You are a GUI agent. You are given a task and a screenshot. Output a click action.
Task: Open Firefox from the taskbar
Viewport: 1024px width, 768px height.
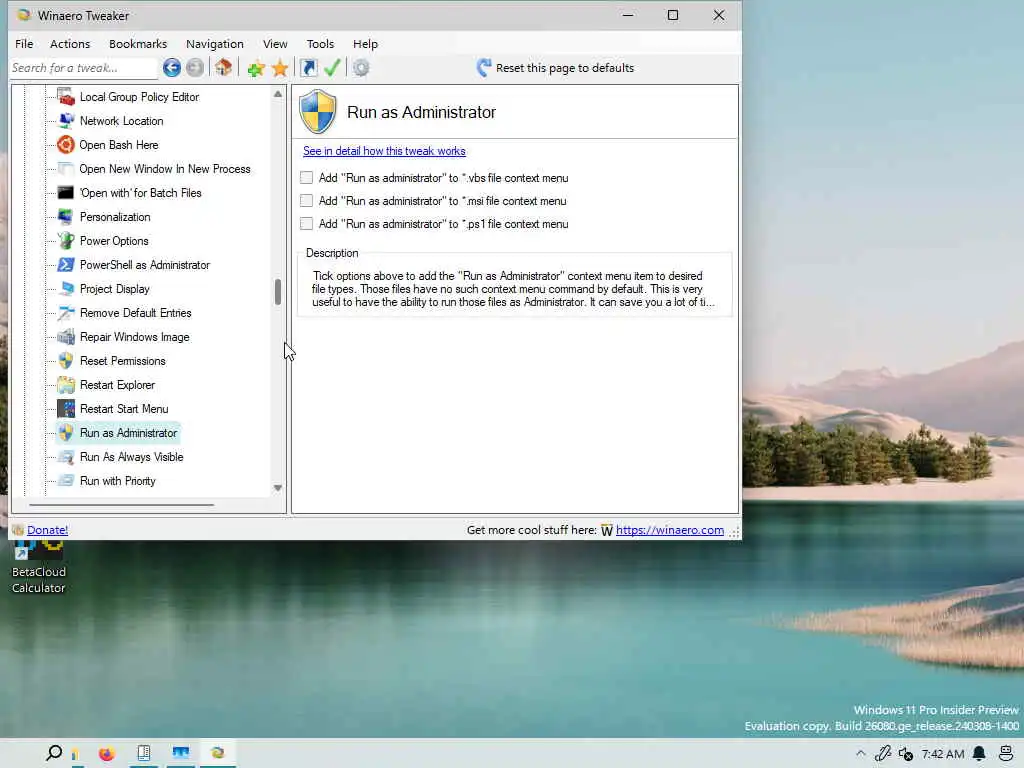point(106,754)
